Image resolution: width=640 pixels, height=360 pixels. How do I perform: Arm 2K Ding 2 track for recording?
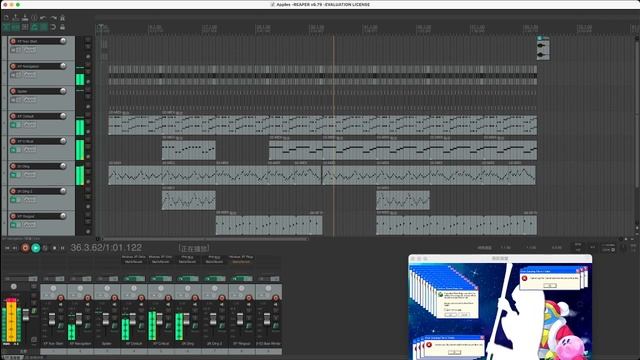13,191
